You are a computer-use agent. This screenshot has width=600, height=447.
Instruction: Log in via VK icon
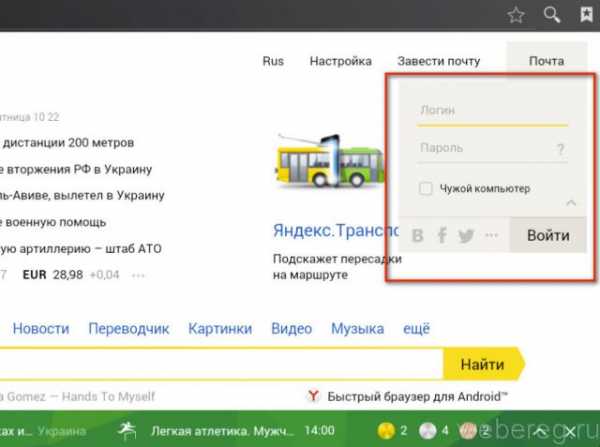418,235
